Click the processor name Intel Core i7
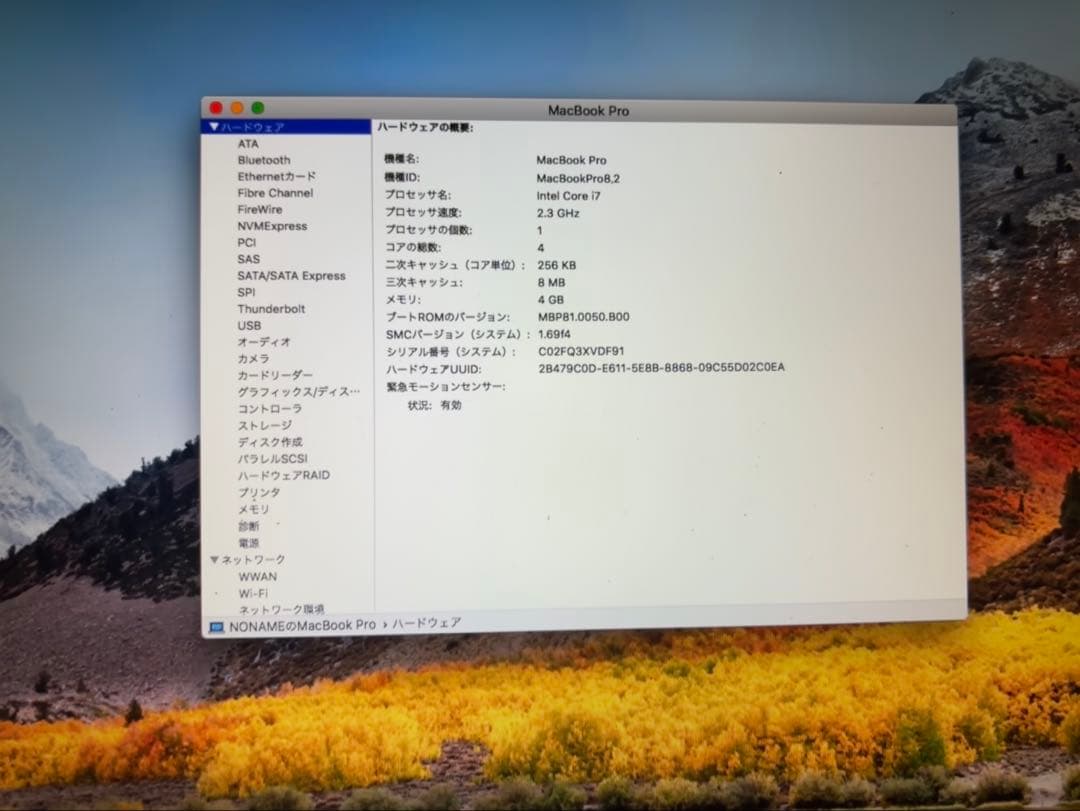Viewport: 1080px width, 811px height. coord(568,196)
